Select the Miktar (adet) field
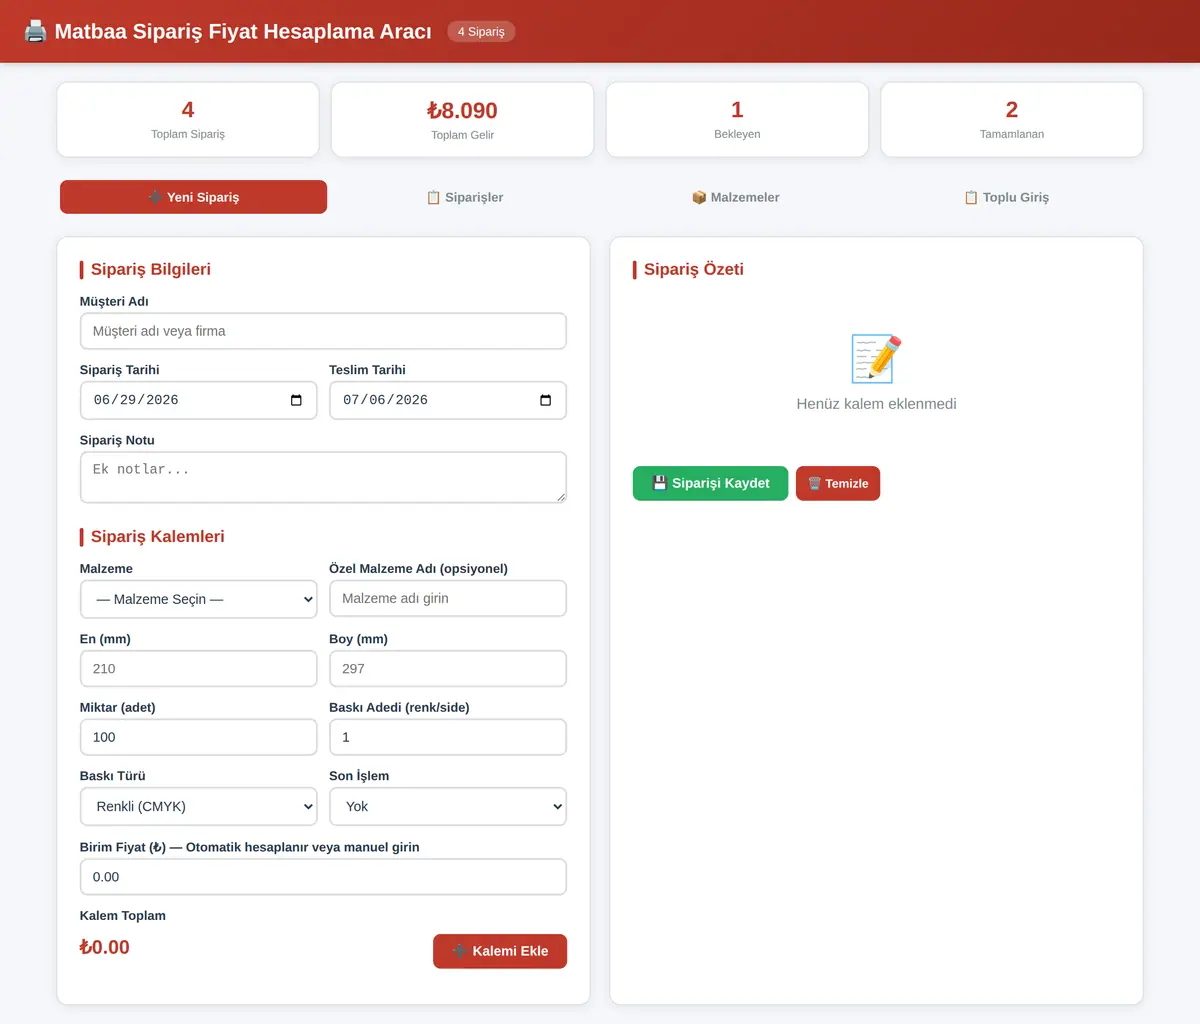The image size is (1200, 1024). [198, 737]
